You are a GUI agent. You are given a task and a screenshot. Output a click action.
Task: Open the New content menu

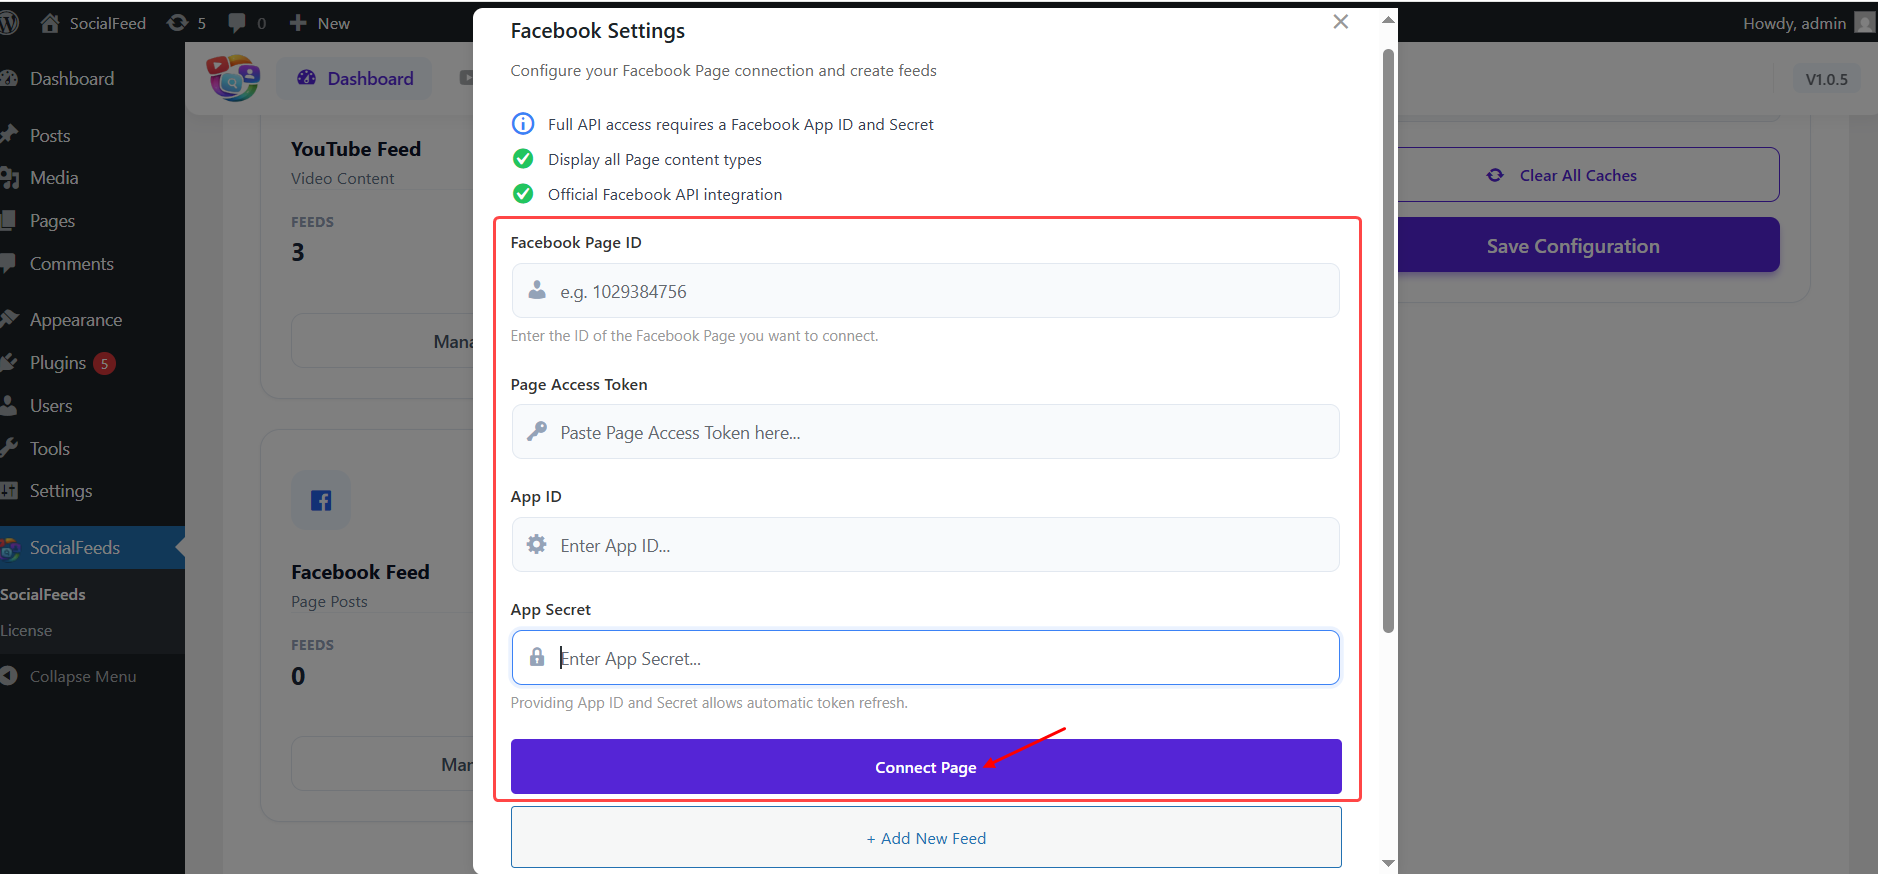click(x=320, y=23)
